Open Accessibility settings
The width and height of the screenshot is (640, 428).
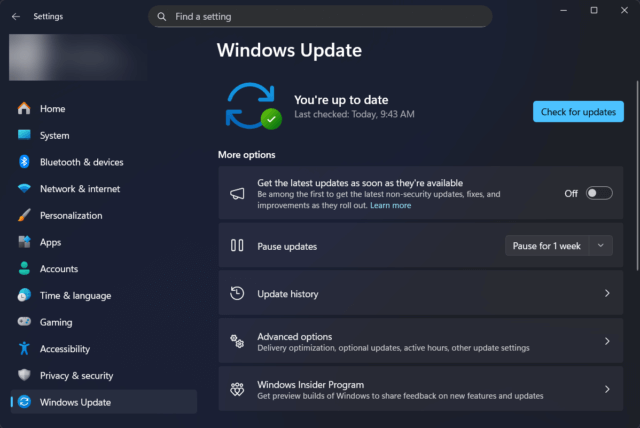(104, 348)
